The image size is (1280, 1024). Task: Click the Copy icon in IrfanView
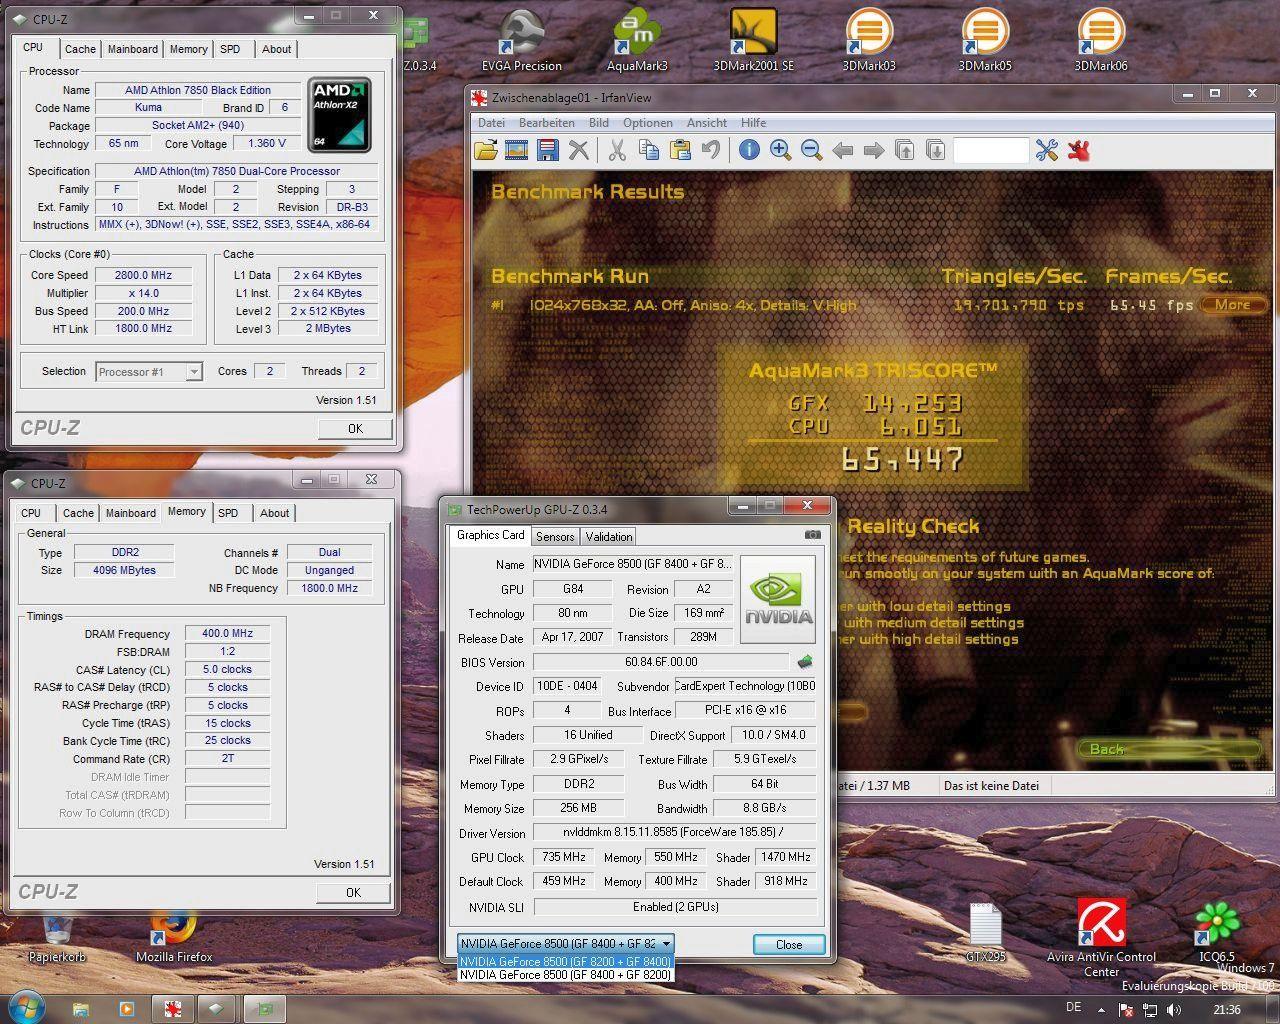649,151
